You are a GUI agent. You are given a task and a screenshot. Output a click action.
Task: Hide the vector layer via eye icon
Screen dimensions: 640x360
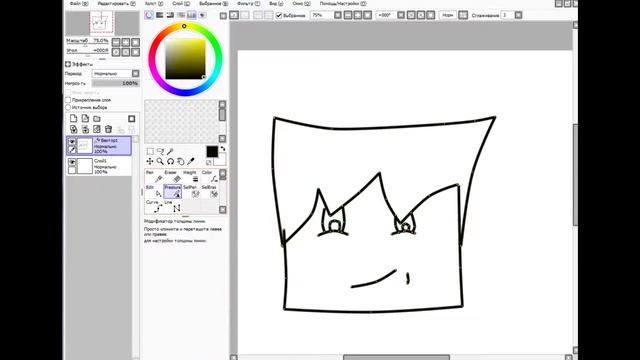[72, 142]
